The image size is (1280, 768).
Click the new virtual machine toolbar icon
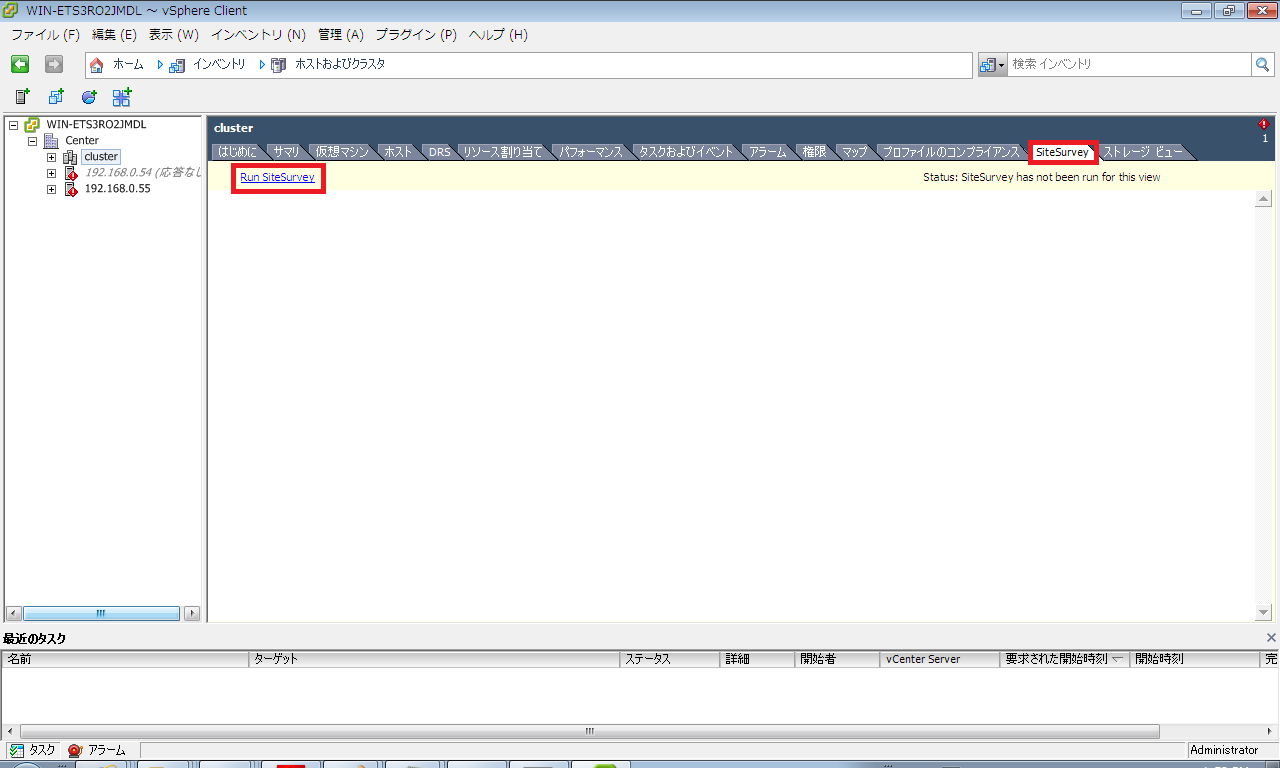coord(56,97)
